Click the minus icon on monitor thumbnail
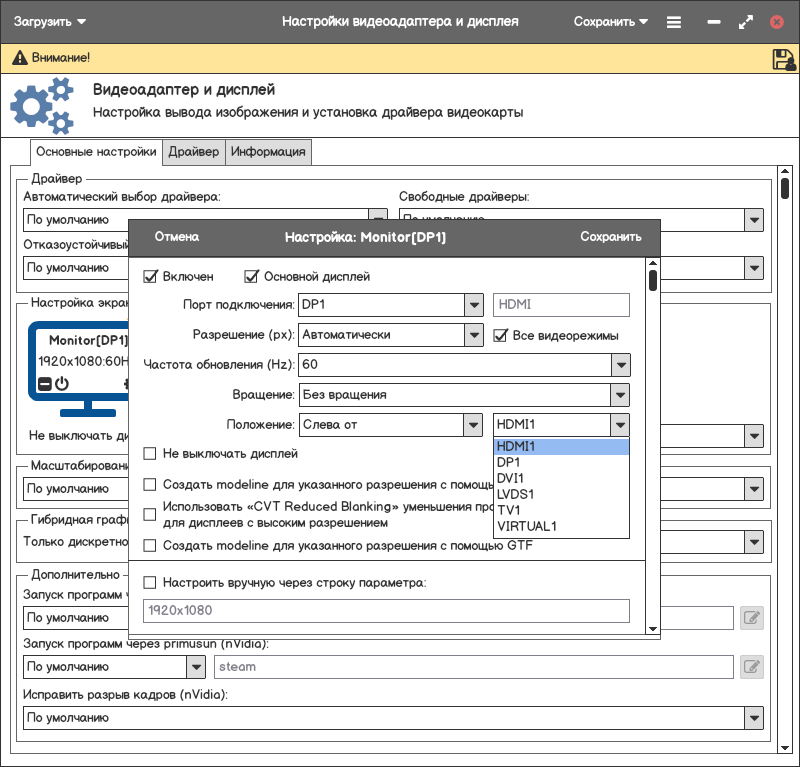 pos(44,383)
